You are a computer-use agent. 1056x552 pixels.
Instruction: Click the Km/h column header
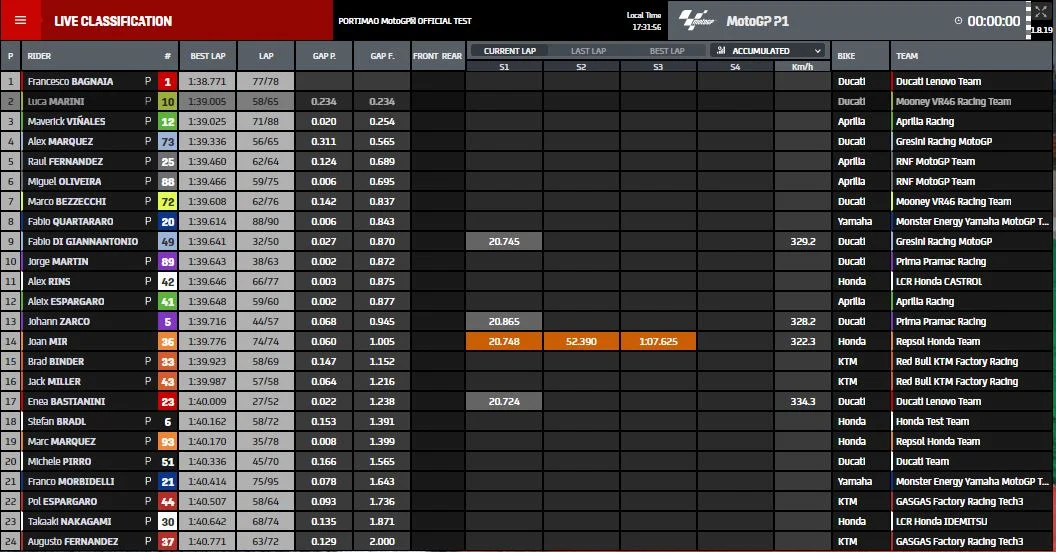coord(802,67)
